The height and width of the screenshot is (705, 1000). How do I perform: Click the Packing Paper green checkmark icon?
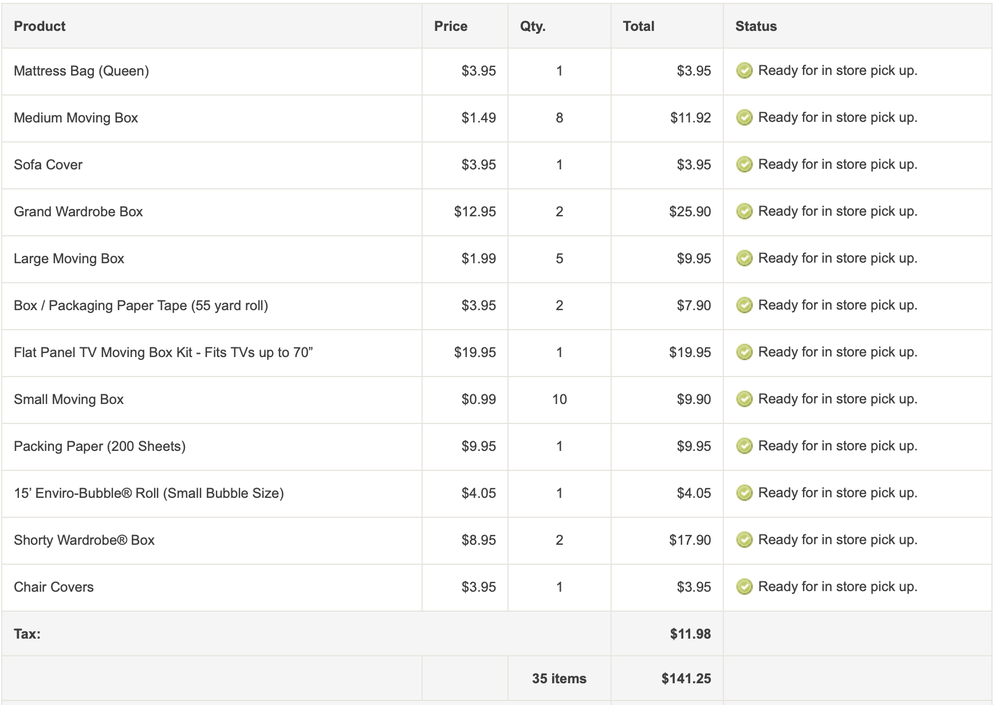[x=744, y=447]
